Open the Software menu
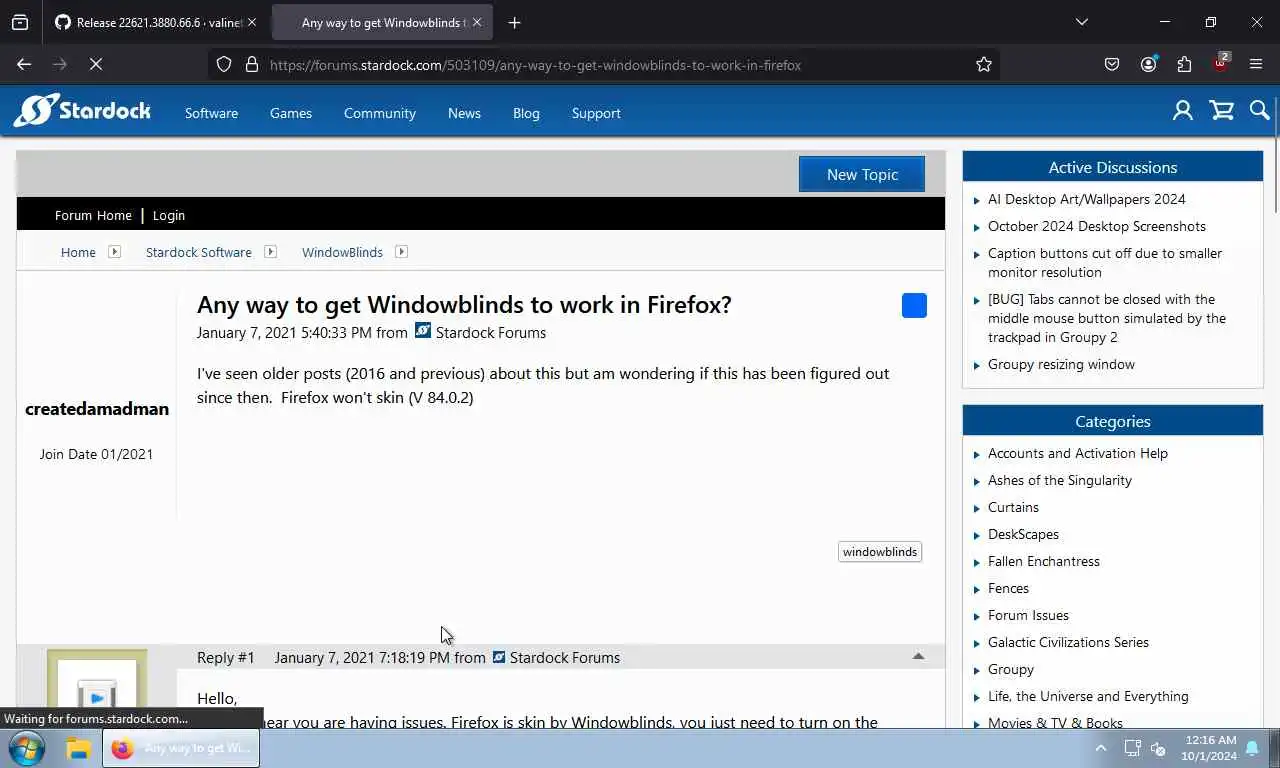 click(211, 113)
